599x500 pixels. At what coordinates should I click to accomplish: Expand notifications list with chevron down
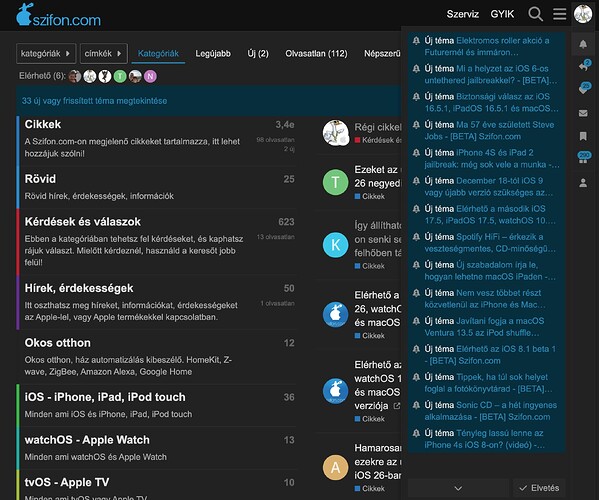pyautogui.click(x=458, y=488)
